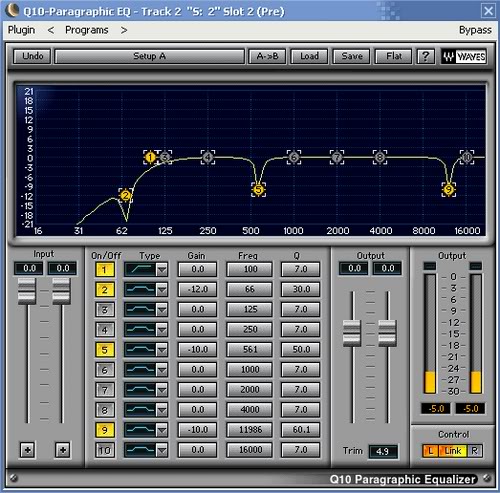The image size is (500, 493).
Task: Open band 1 filter type dropdown arrow
Action: [x=162, y=269]
